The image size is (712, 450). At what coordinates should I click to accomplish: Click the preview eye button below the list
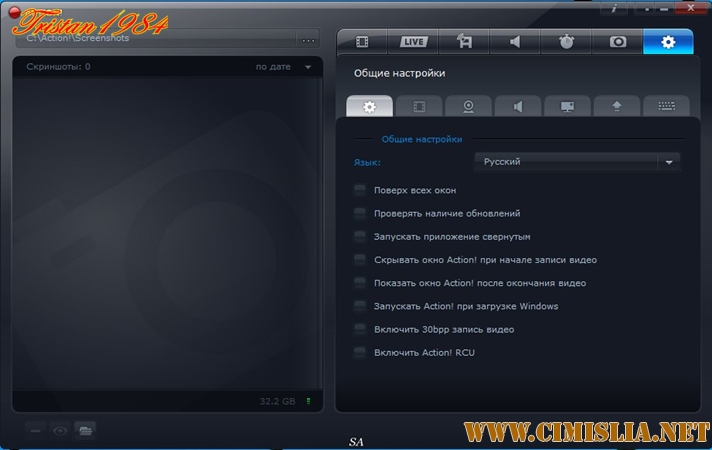coord(61,430)
